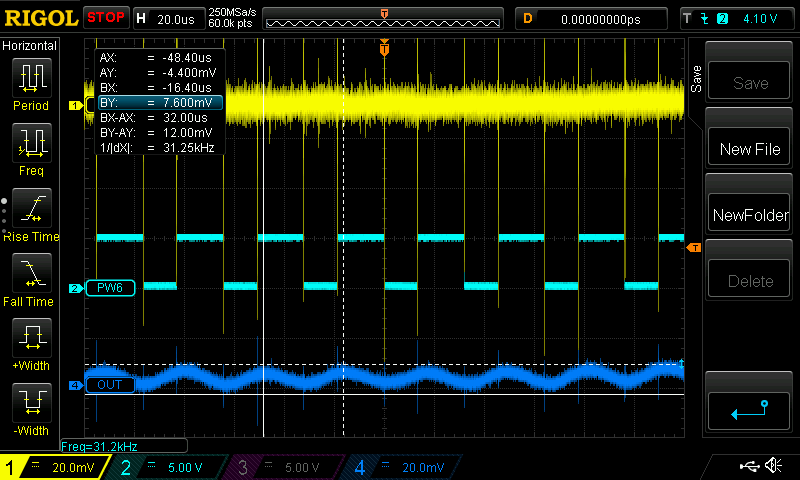Select the Rise Time measurement icon

[32, 208]
